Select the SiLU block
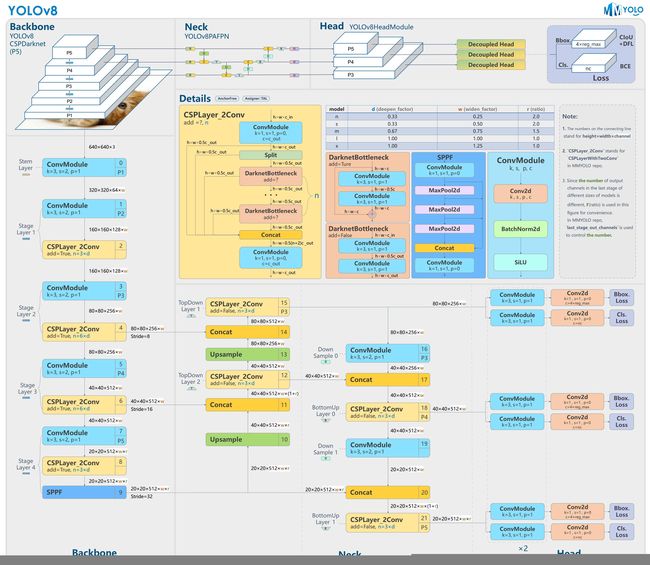 click(520, 262)
